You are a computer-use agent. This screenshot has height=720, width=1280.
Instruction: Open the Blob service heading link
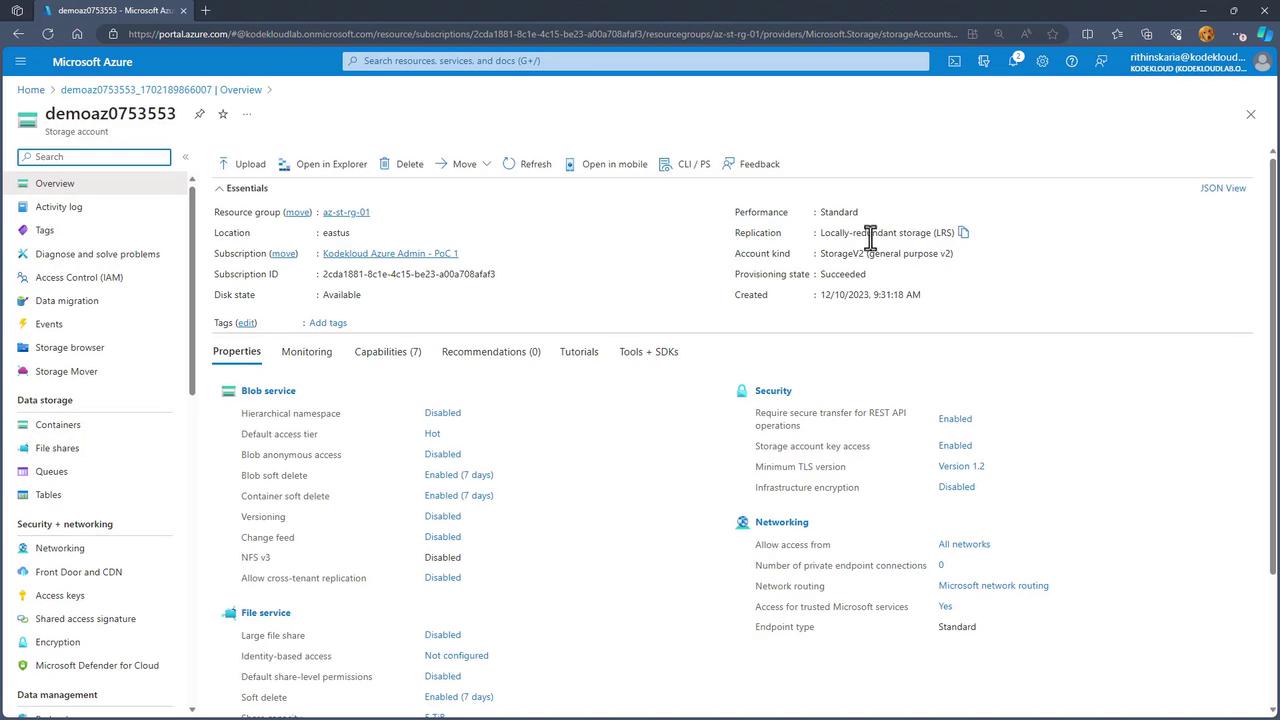[268, 391]
